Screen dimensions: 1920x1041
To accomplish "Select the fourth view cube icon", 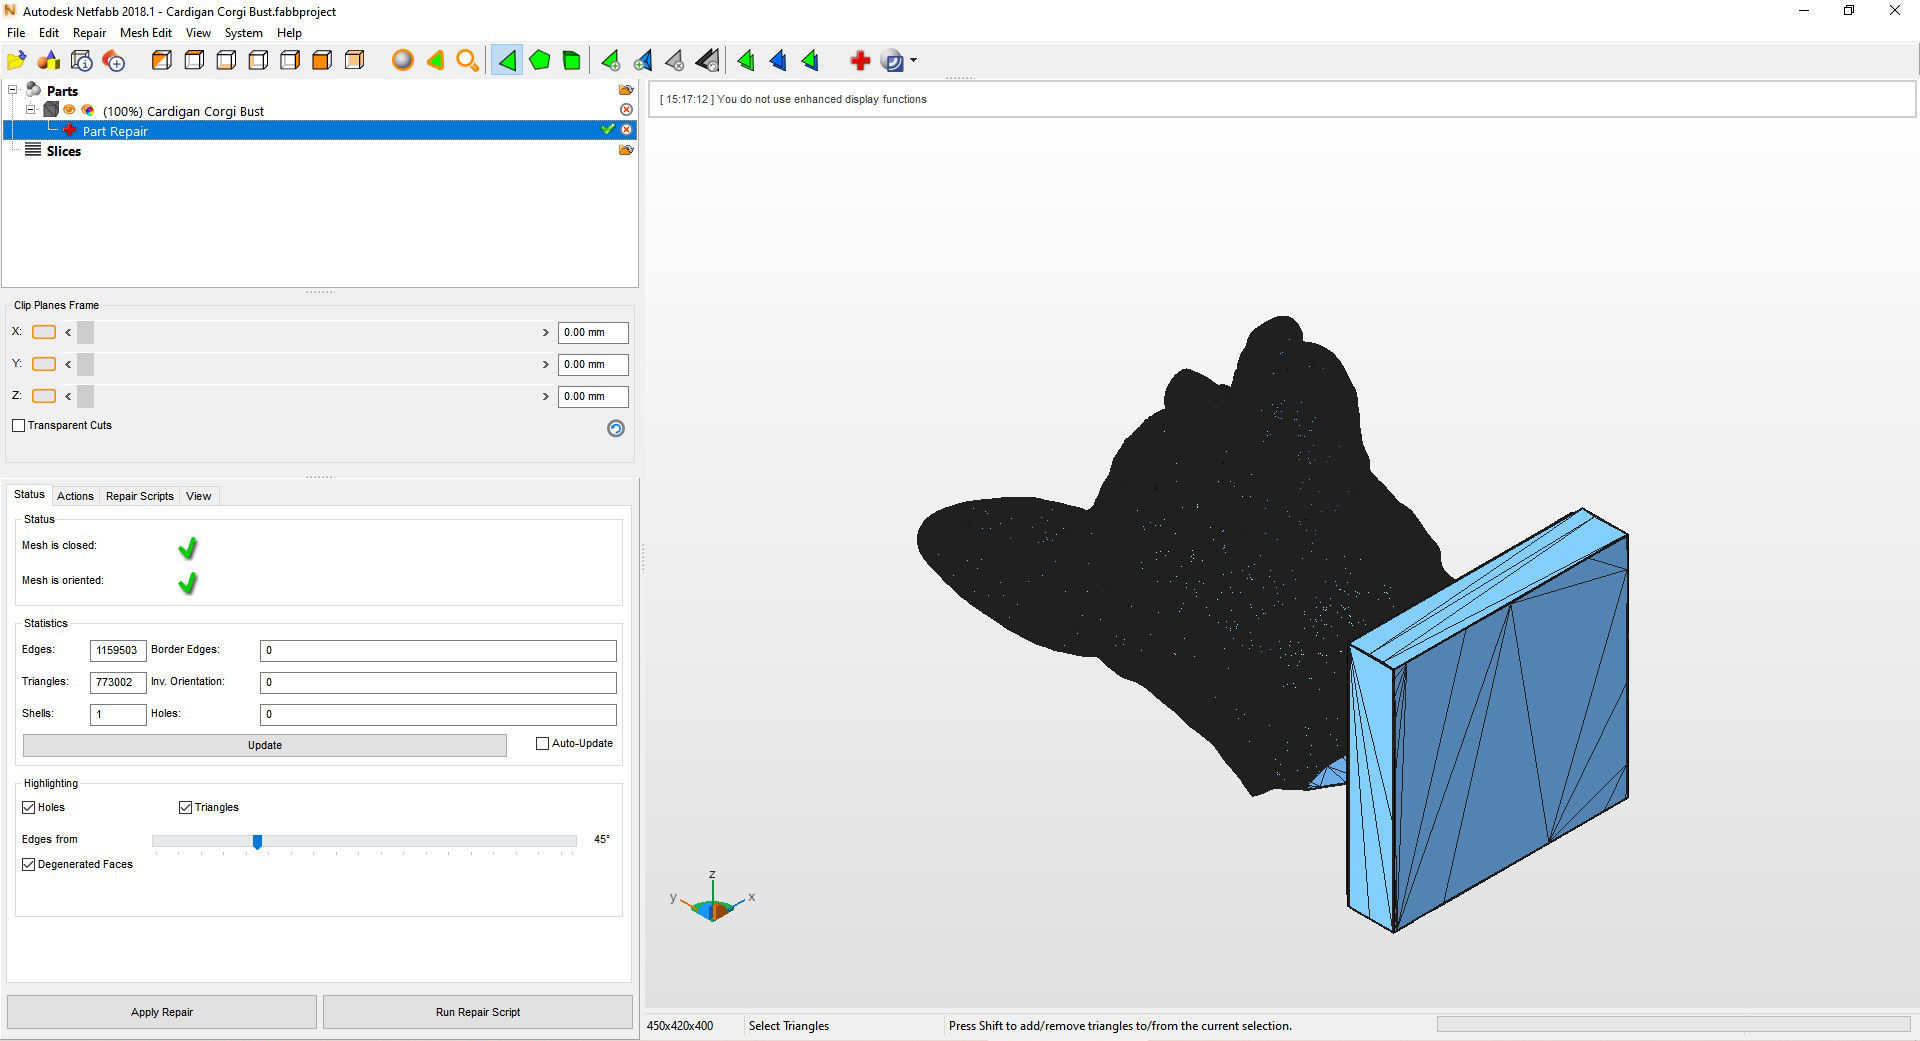I will point(258,61).
